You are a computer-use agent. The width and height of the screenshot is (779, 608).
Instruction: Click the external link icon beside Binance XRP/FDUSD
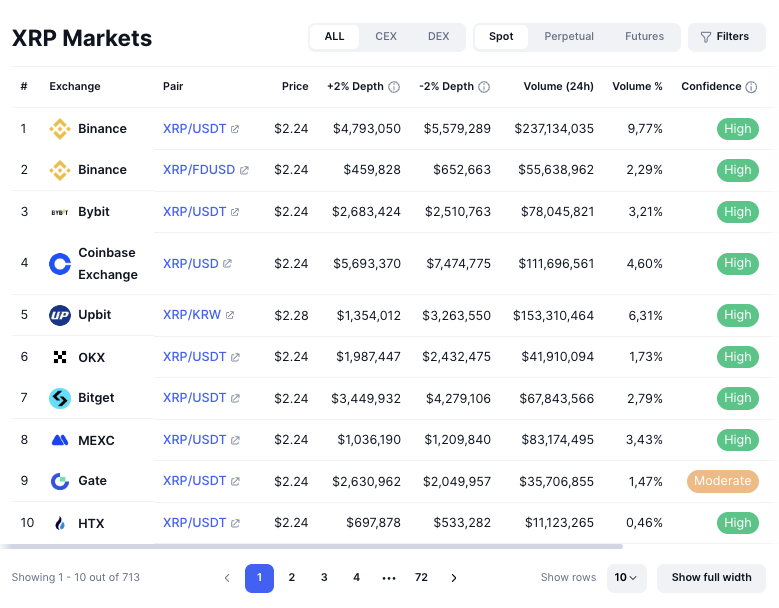pos(244,170)
